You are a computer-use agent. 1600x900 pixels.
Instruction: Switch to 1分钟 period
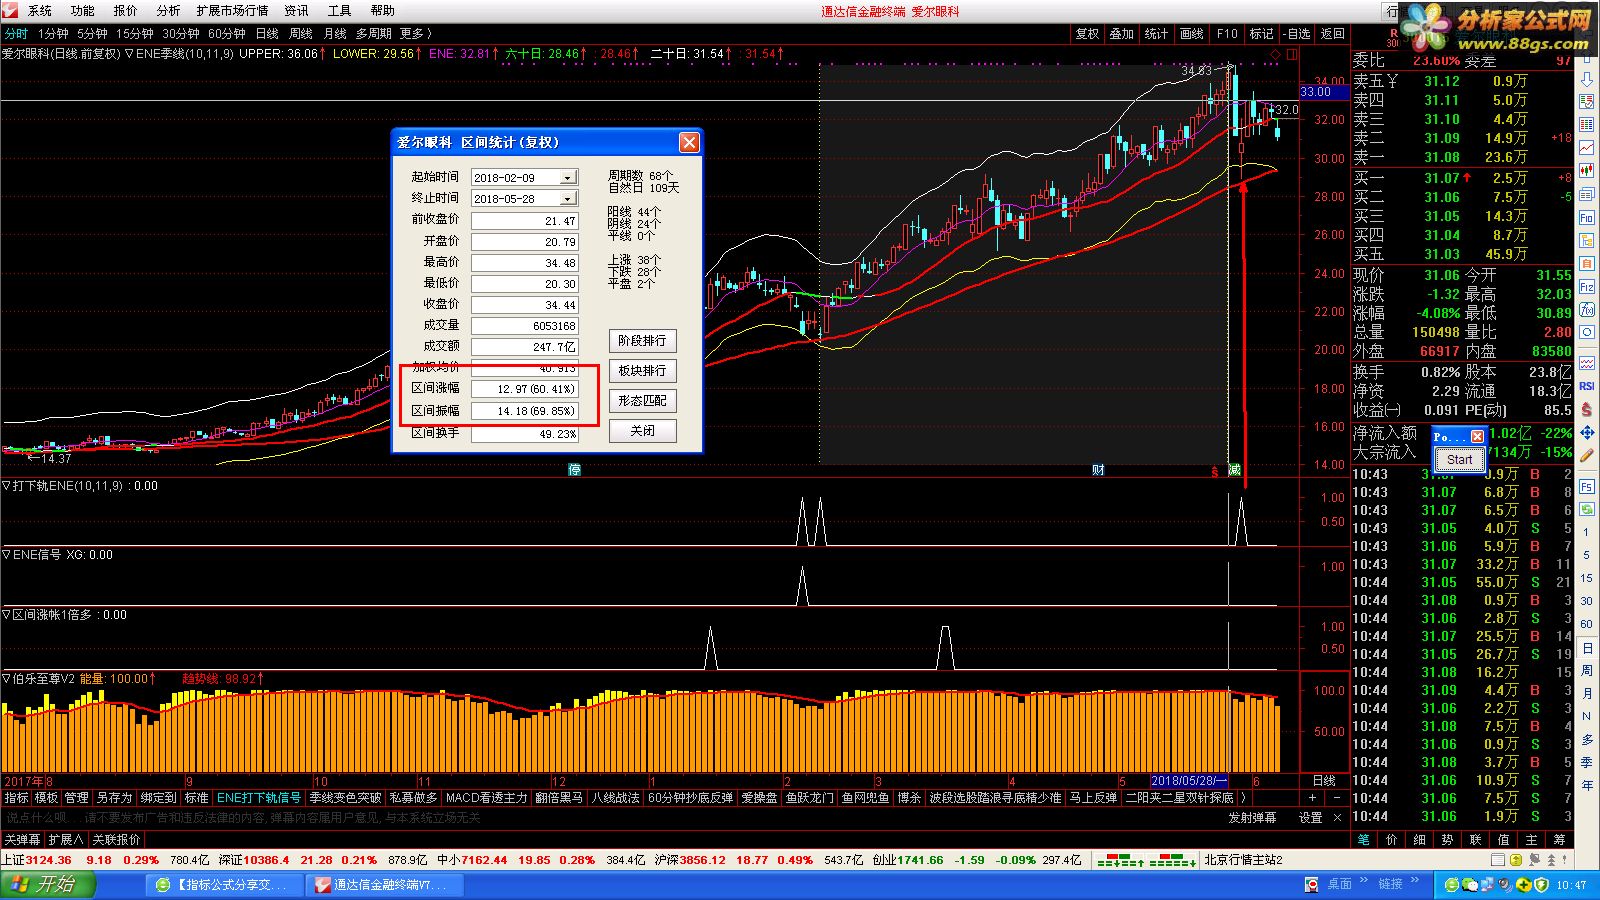pos(53,33)
